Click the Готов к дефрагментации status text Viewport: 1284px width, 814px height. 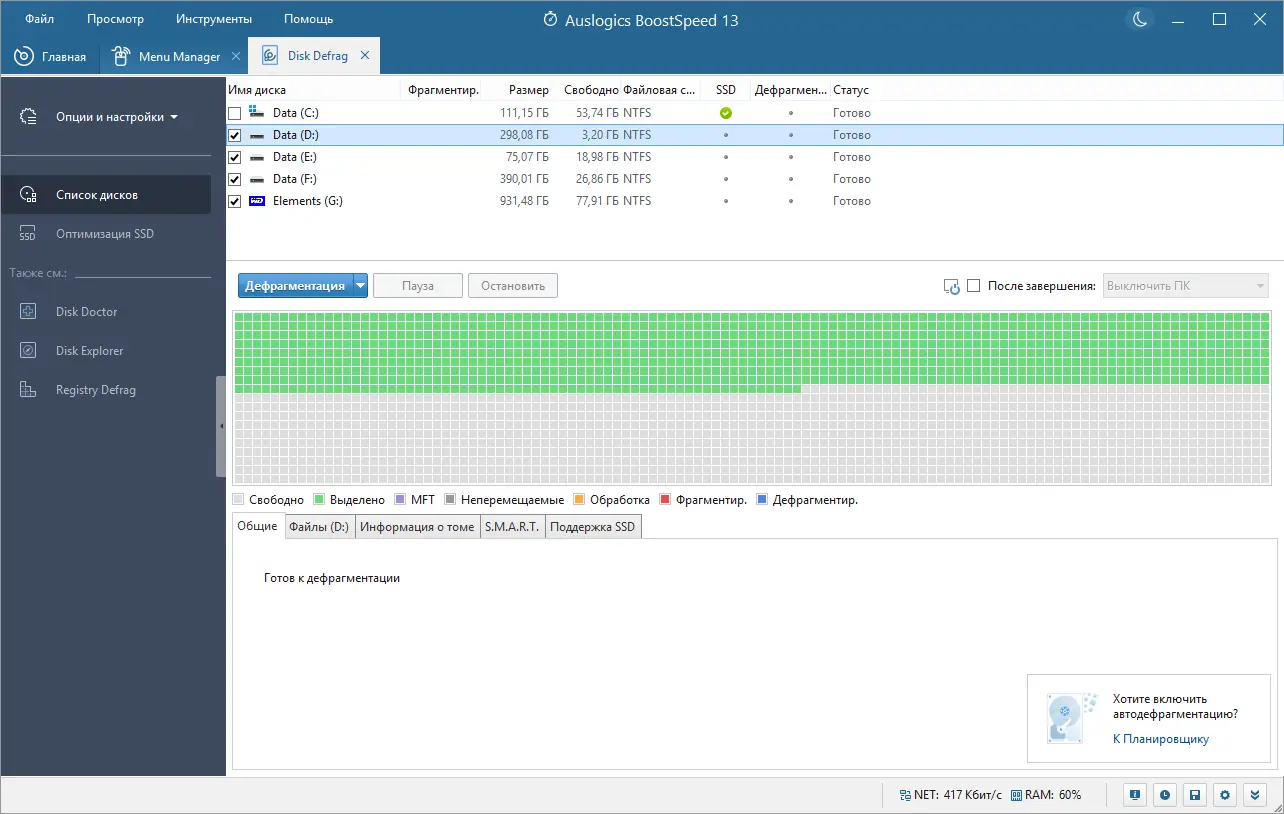tap(332, 578)
